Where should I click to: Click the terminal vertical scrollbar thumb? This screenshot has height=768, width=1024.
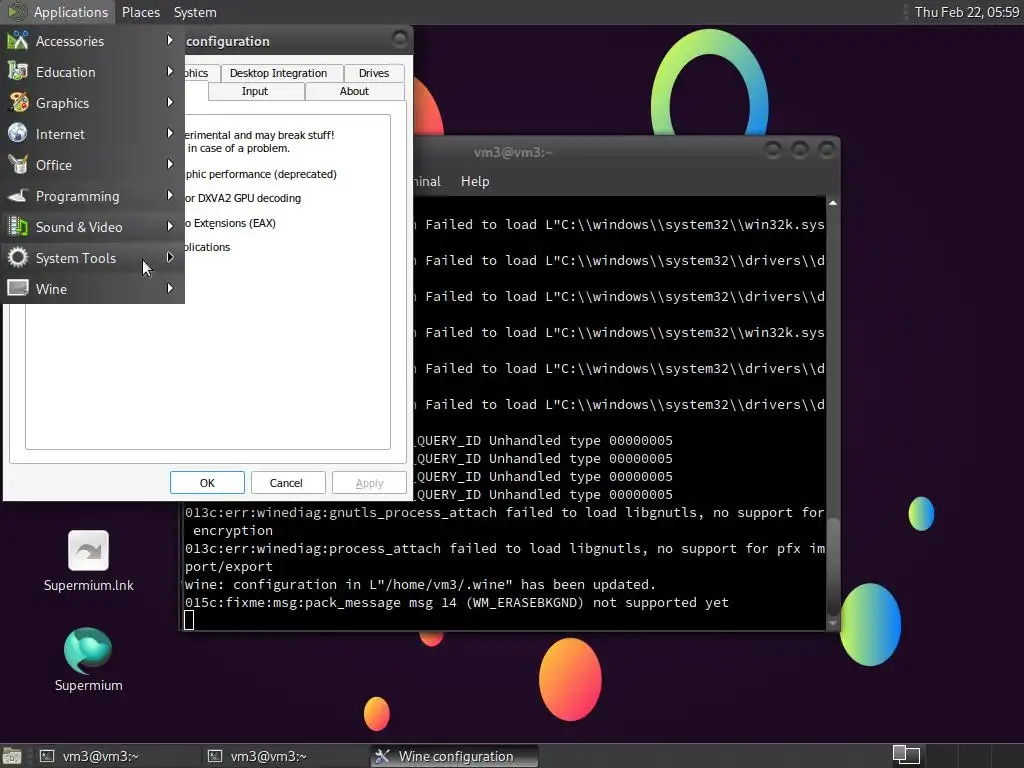pos(833,566)
